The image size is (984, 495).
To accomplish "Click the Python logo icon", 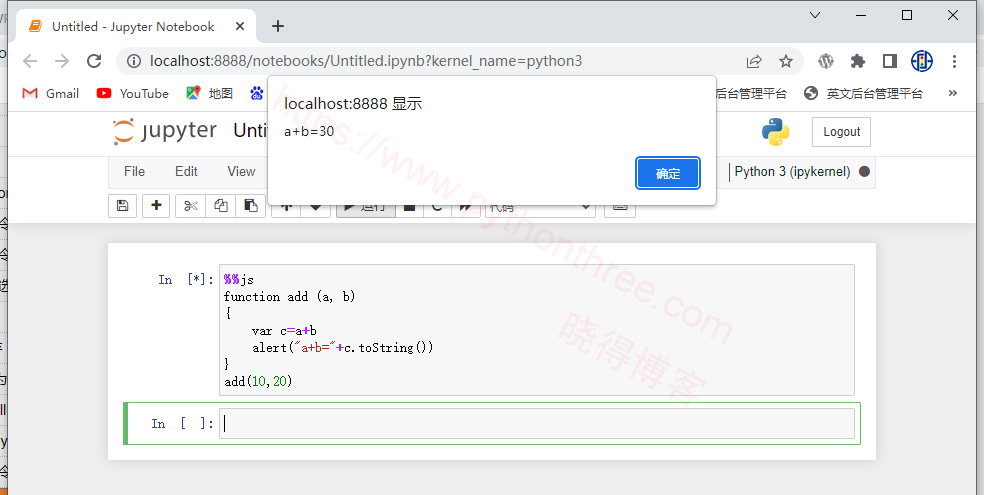I will 776,132.
